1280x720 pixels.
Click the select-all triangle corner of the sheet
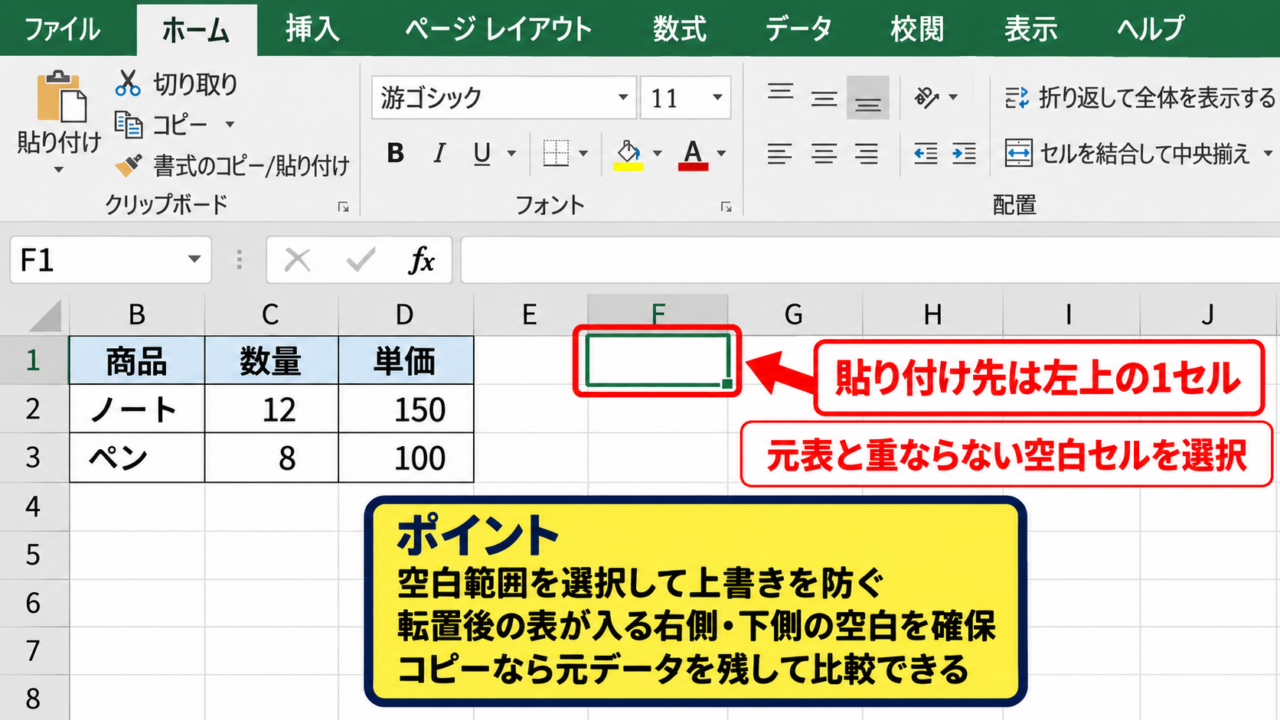(x=44, y=316)
